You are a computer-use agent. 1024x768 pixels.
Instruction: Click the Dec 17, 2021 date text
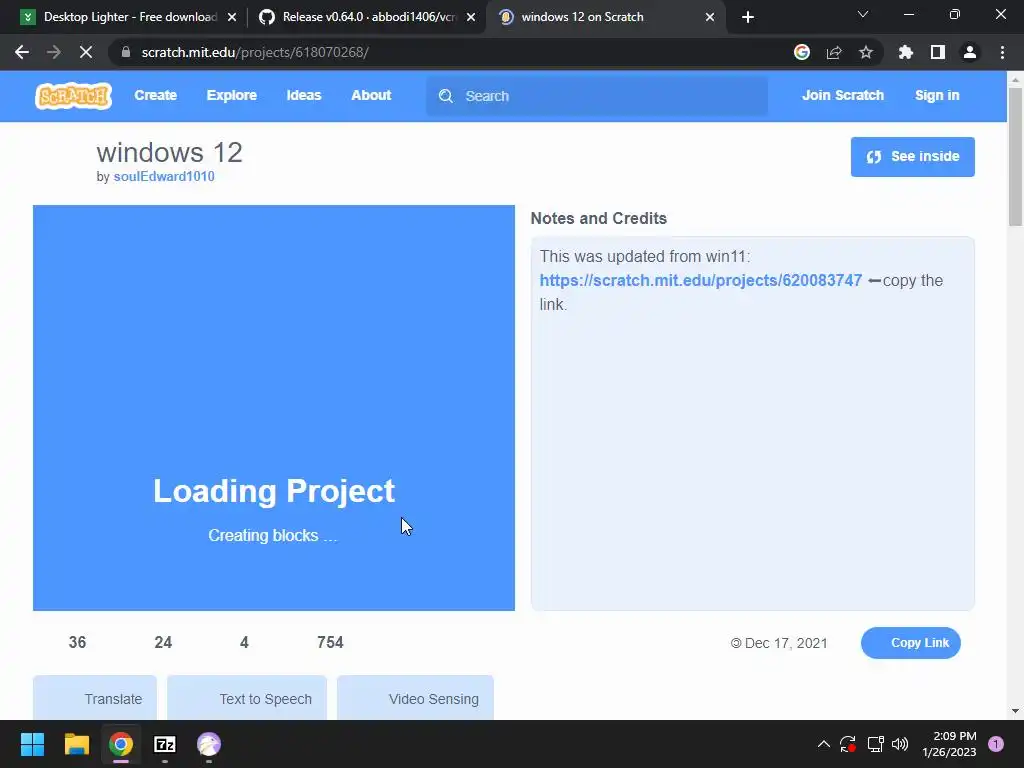click(x=786, y=643)
